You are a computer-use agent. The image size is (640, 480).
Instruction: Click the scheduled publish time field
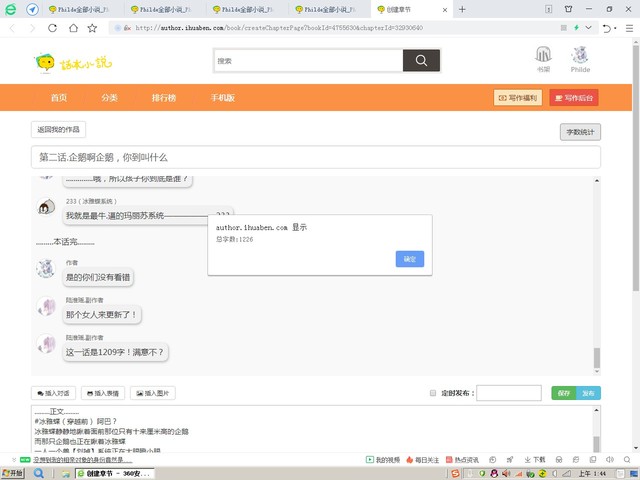coord(508,393)
